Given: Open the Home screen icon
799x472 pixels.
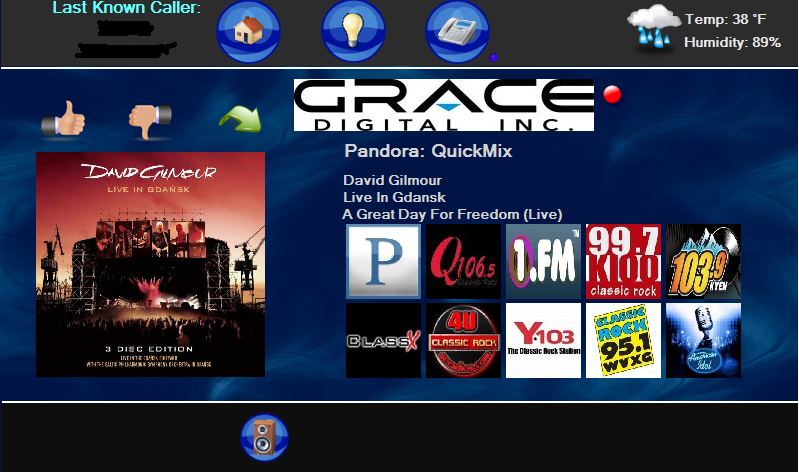Looking at the screenshot, I should coord(248,32).
